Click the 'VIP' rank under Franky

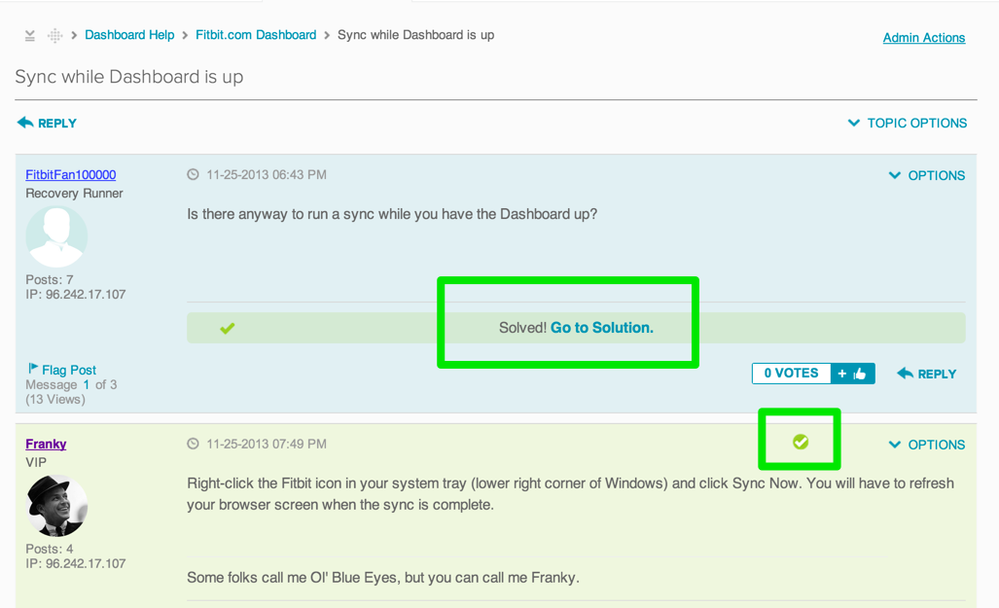36,462
